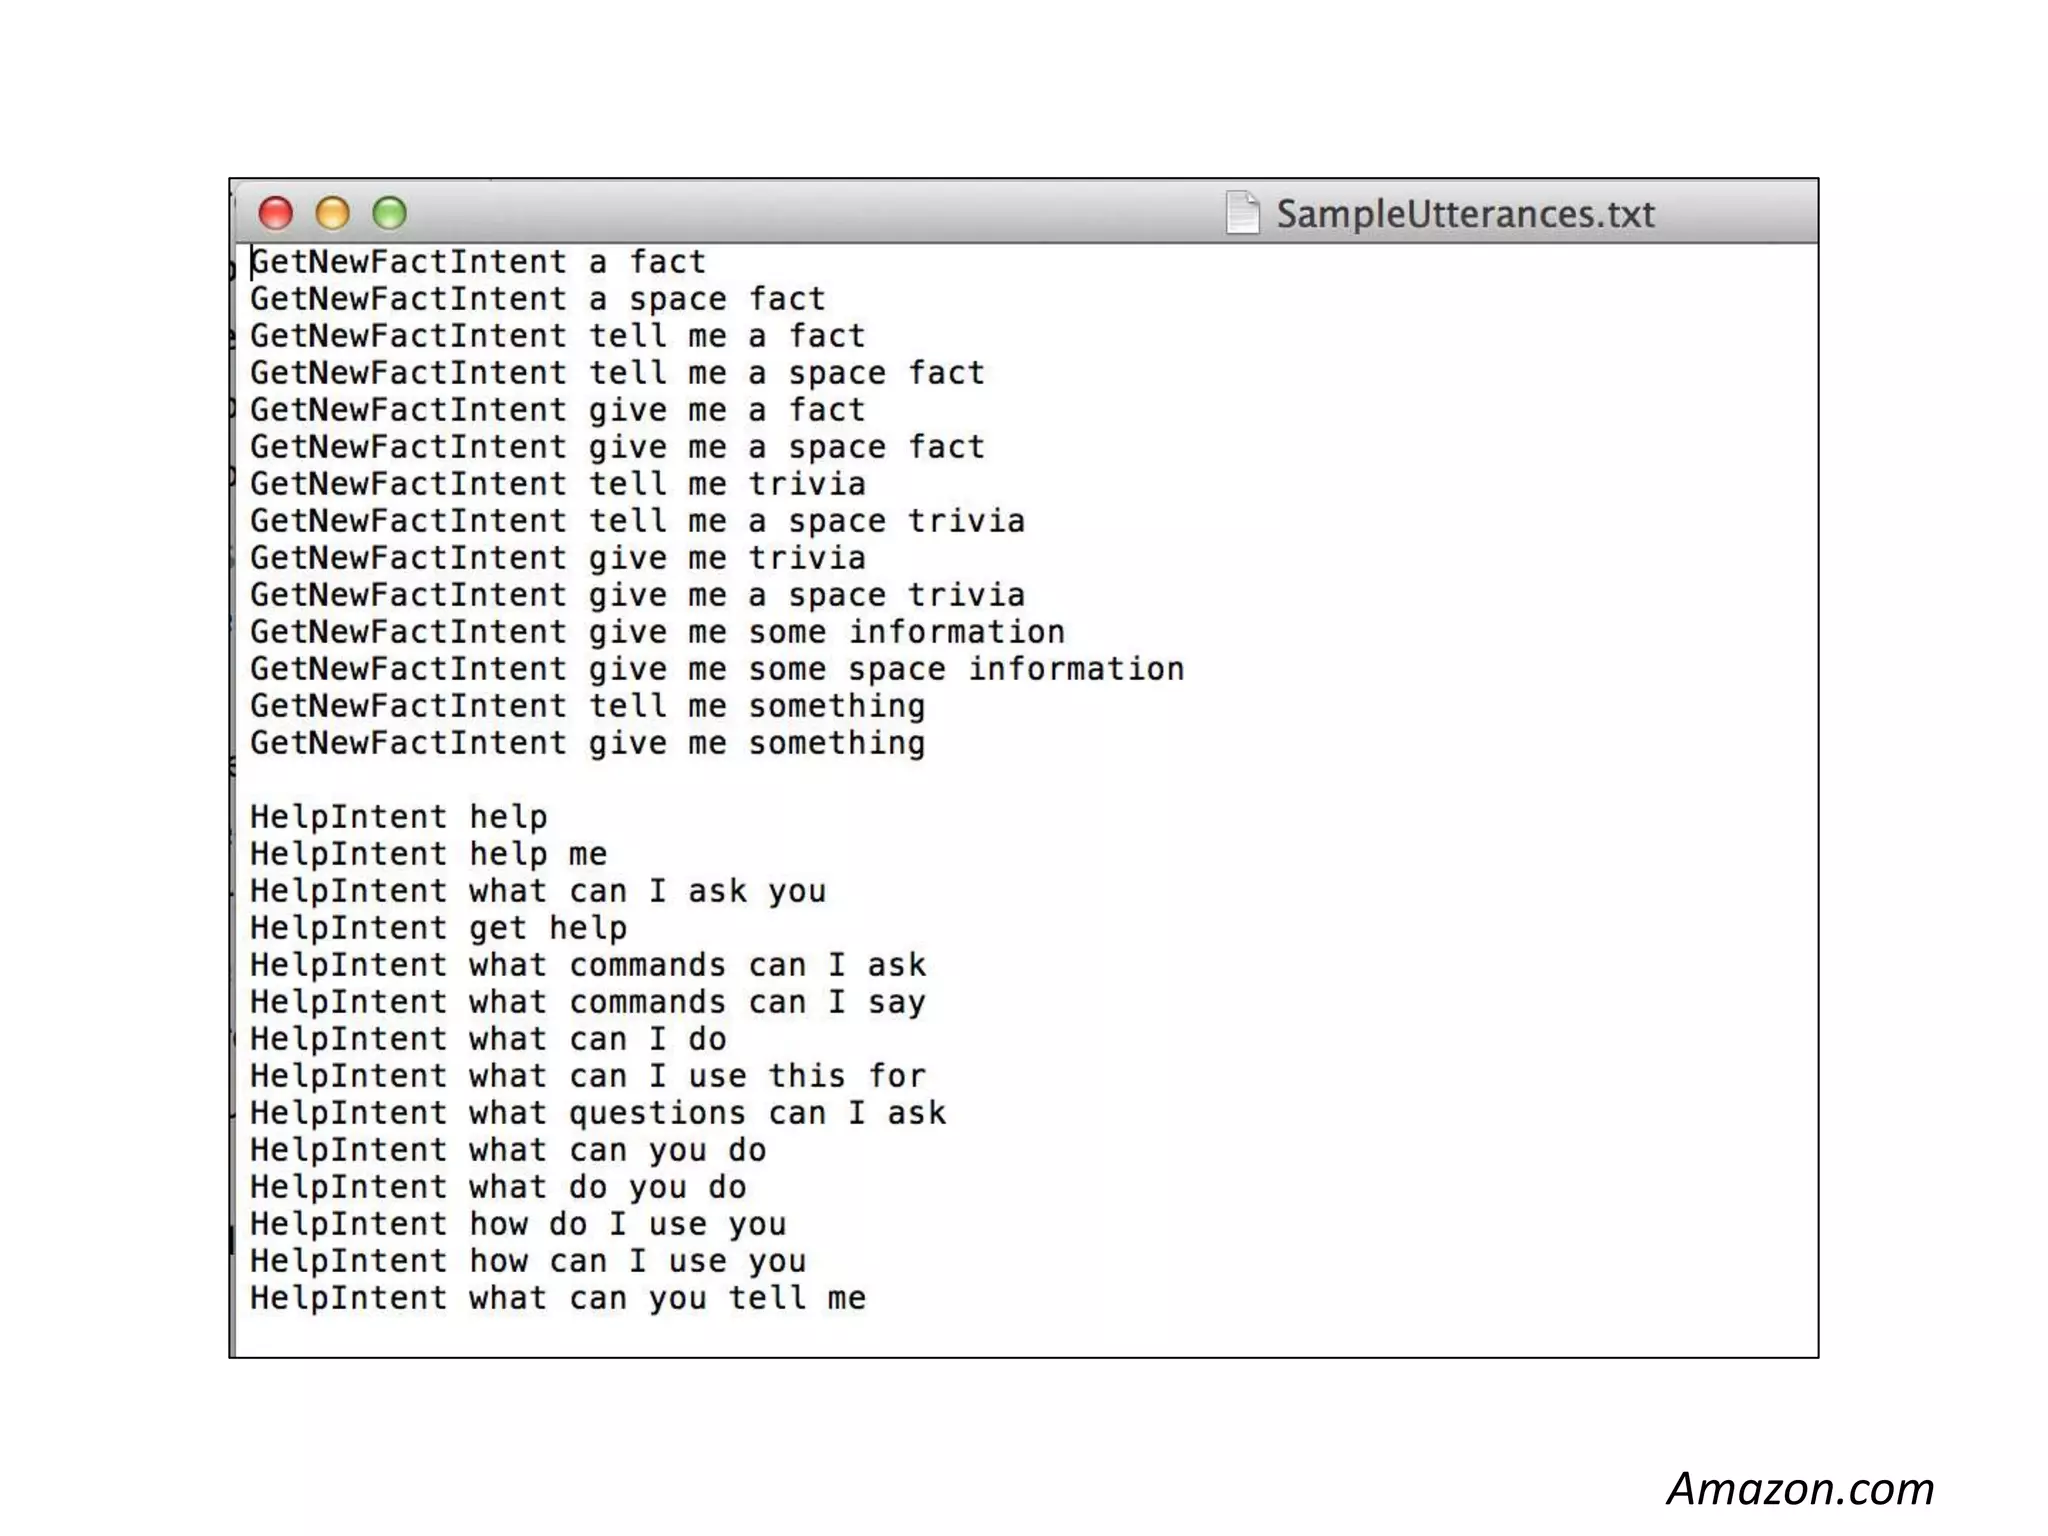Click line 'give me some space information'
This screenshot has width=2048, height=1536.
click(x=716, y=669)
